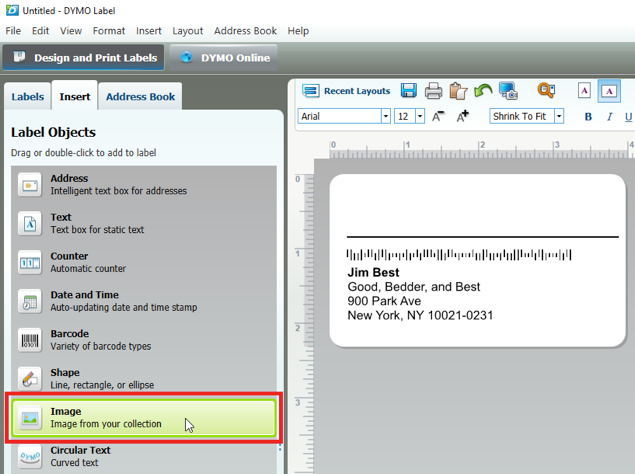
Task: Click the screen capture icon
Action: [x=508, y=91]
